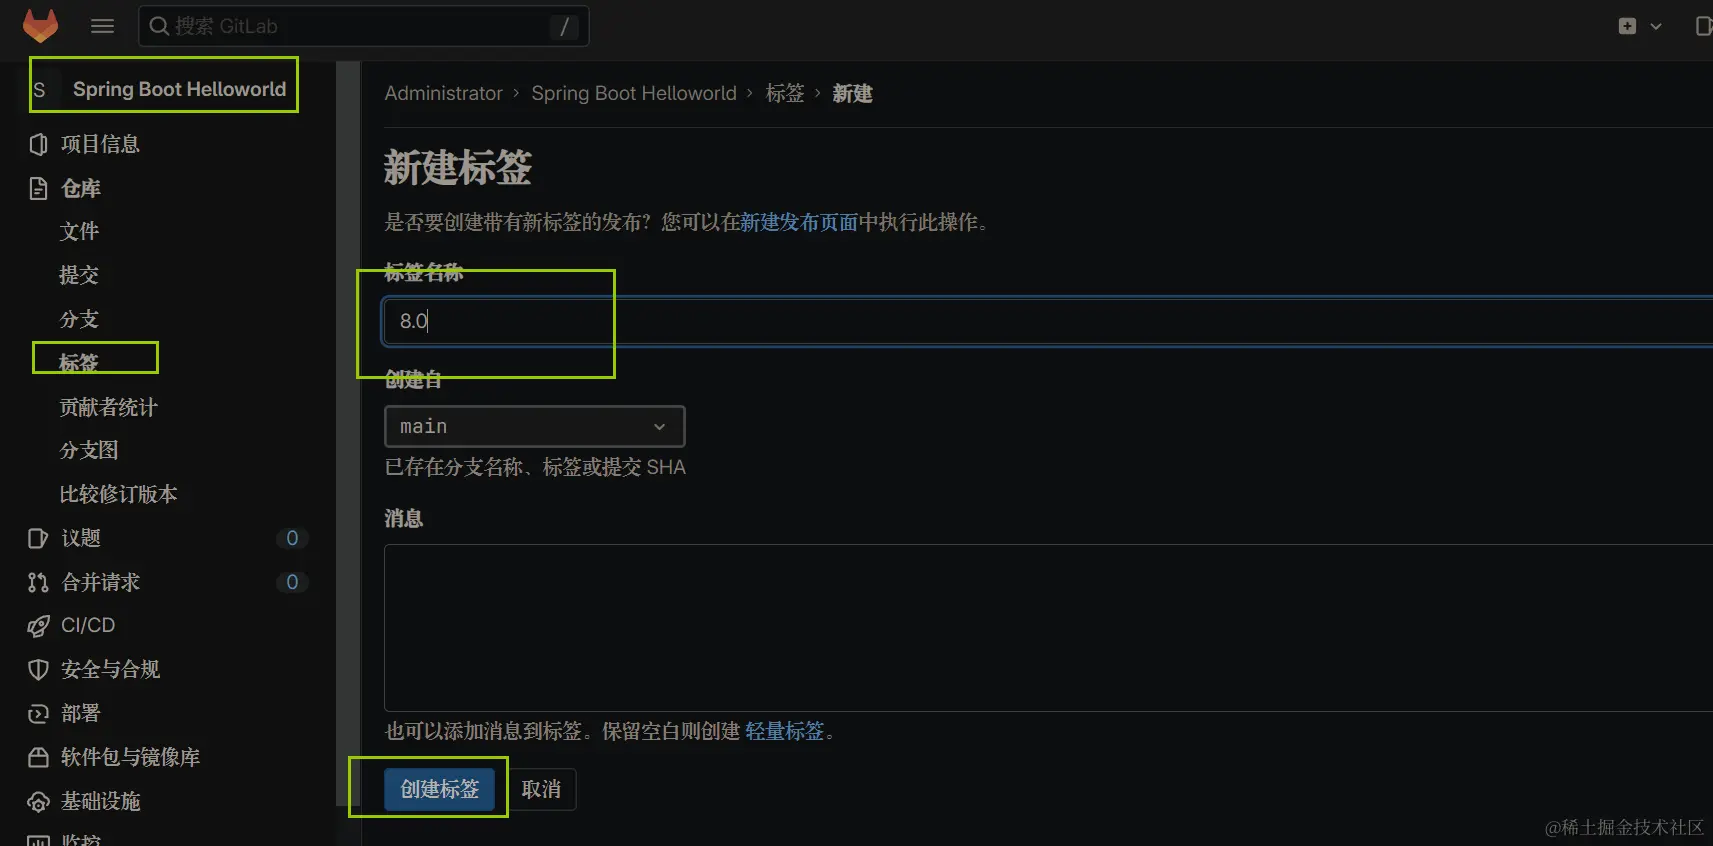Screen dimensions: 1713x846
Task: Click the packages and registries icon
Action: [38, 757]
